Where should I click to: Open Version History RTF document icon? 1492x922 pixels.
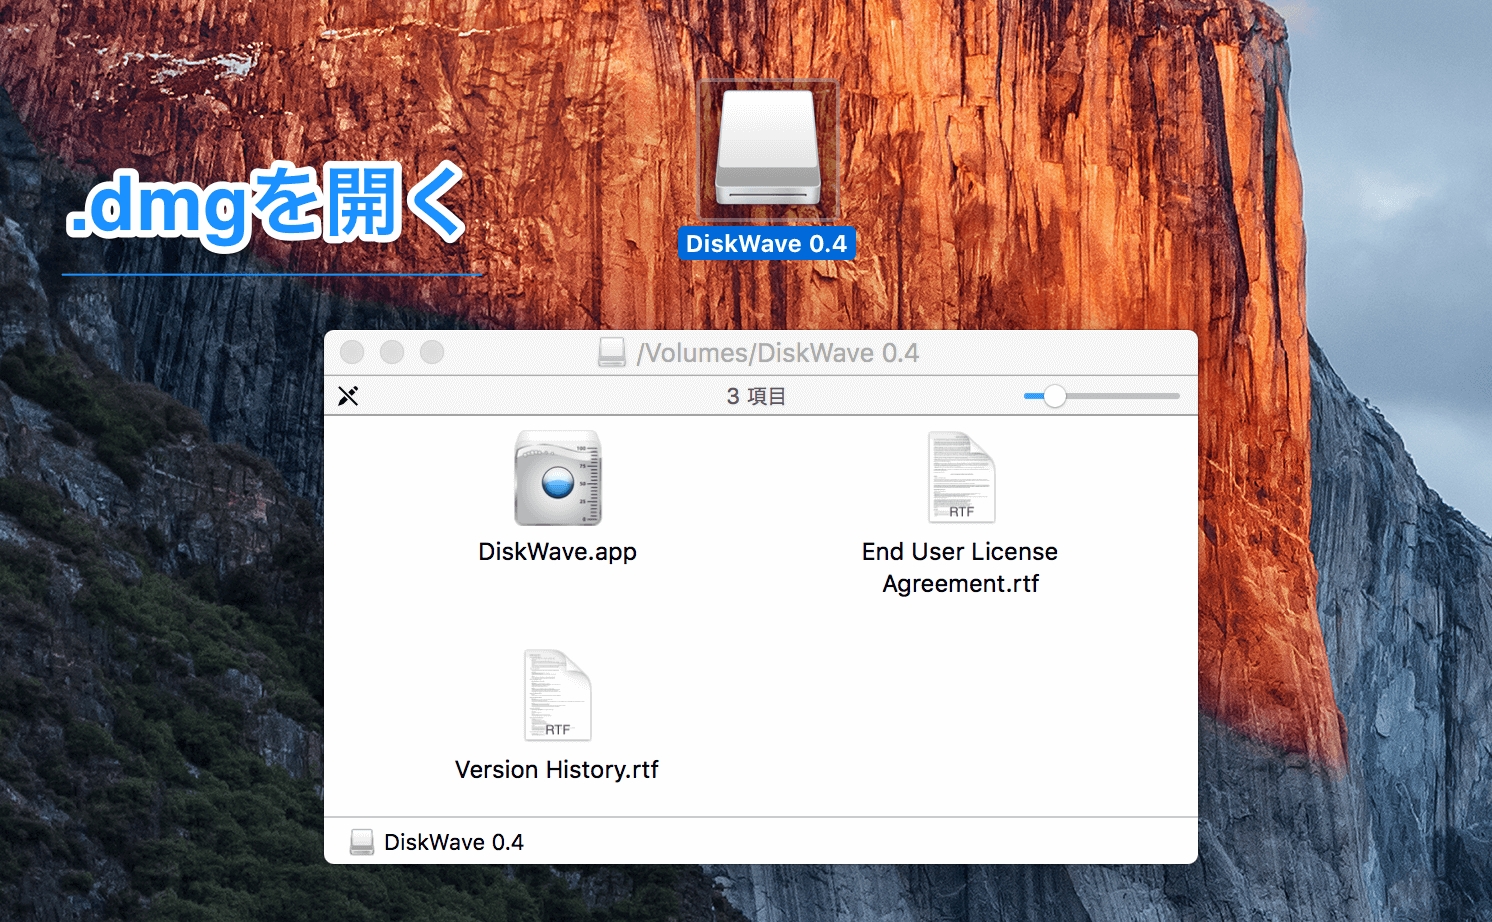coord(558,696)
